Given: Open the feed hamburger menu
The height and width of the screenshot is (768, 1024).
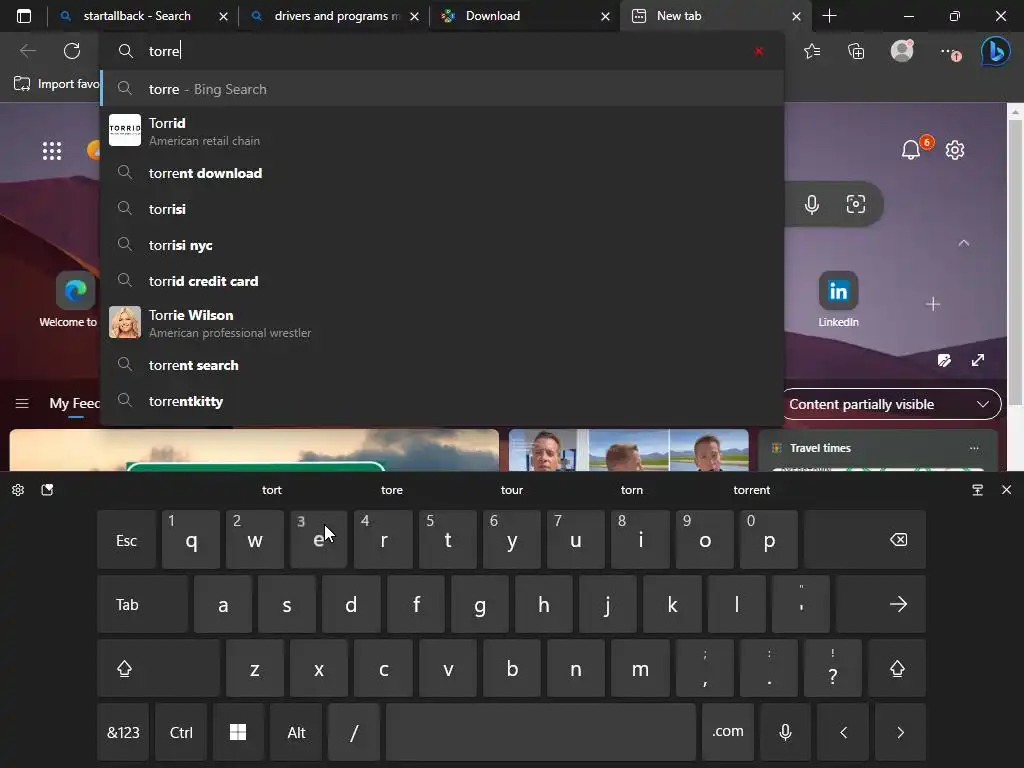Looking at the screenshot, I should click(x=22, y=404).
